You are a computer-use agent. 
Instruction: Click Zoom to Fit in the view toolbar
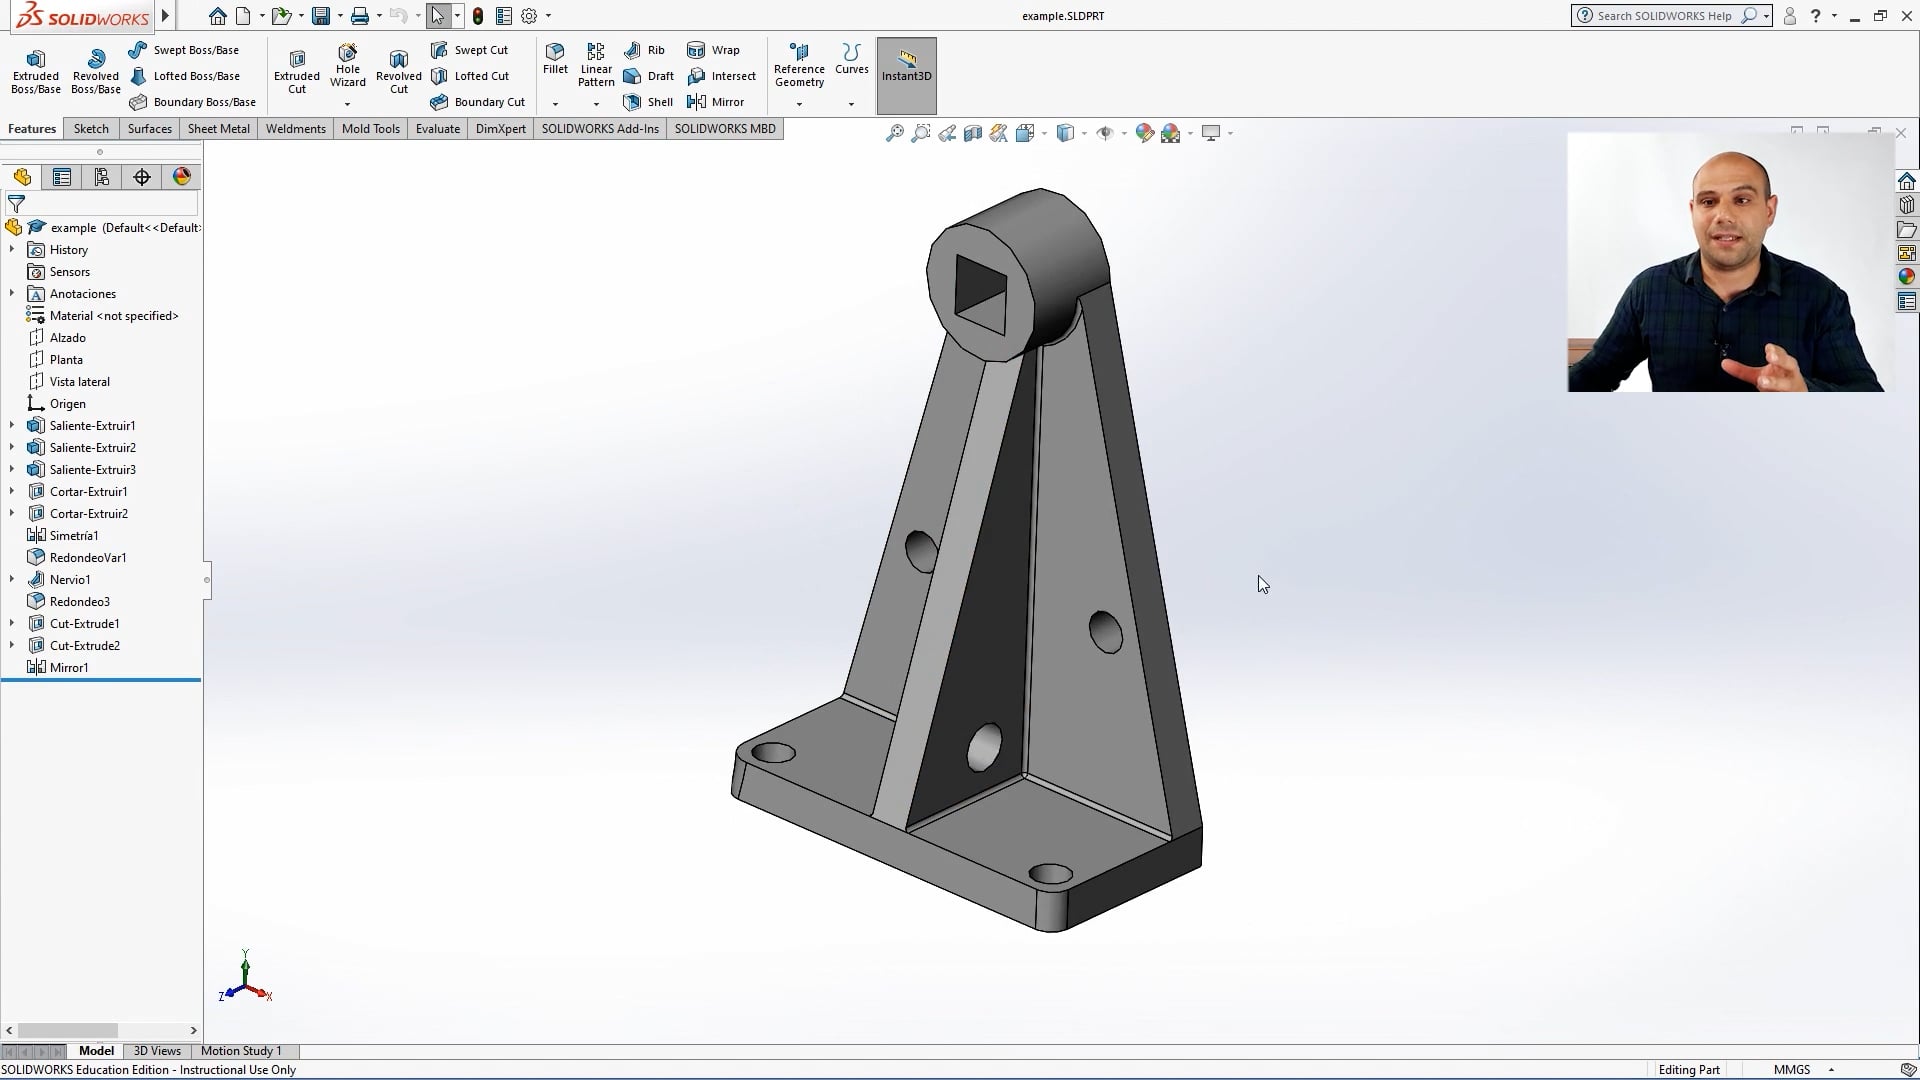[893, 133]
